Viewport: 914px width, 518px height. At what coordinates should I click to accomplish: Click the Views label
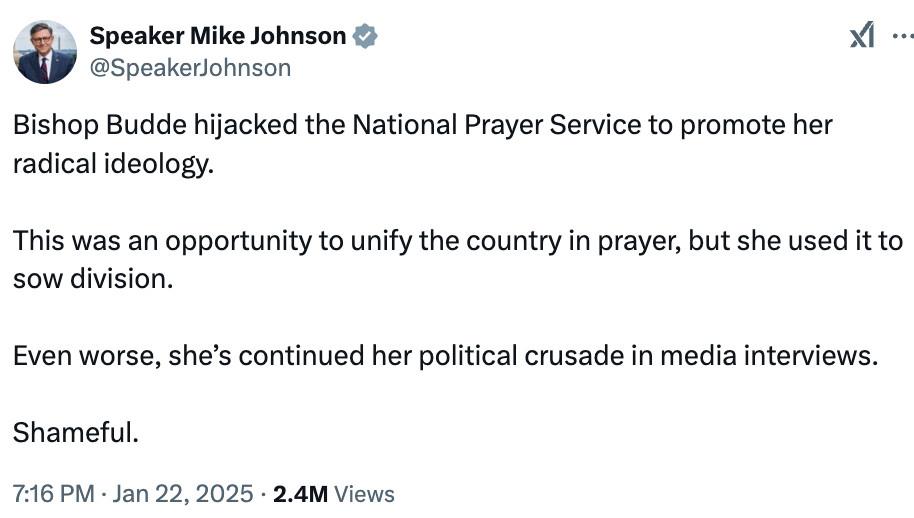coord(363,494)
